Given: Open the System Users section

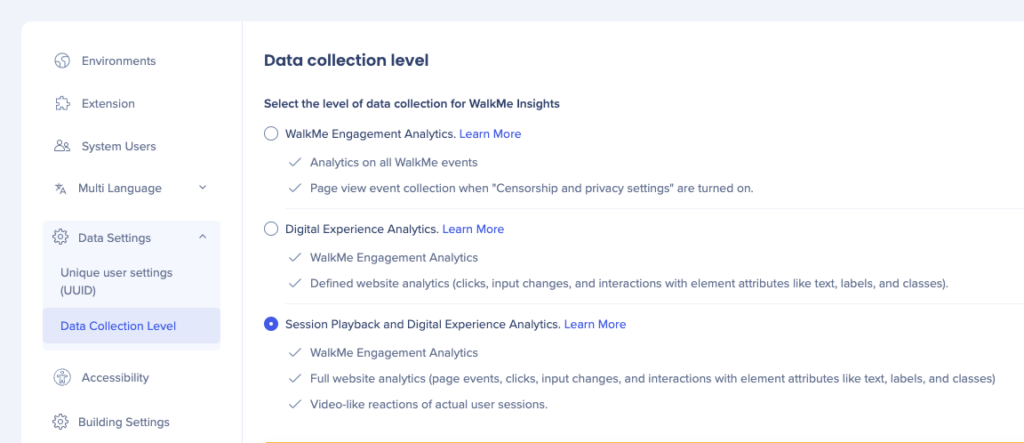Looking at the screenshot, I should (118, 146).
